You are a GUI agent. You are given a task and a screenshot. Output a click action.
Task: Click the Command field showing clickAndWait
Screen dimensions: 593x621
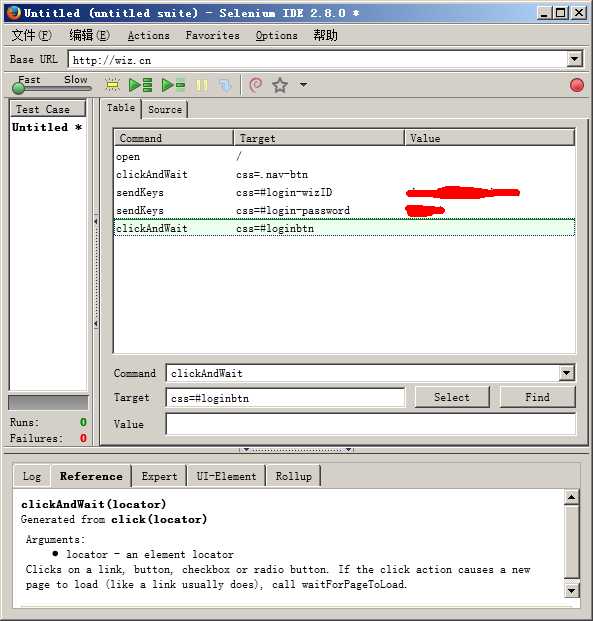pyautogui.click(x=362, y=373)
